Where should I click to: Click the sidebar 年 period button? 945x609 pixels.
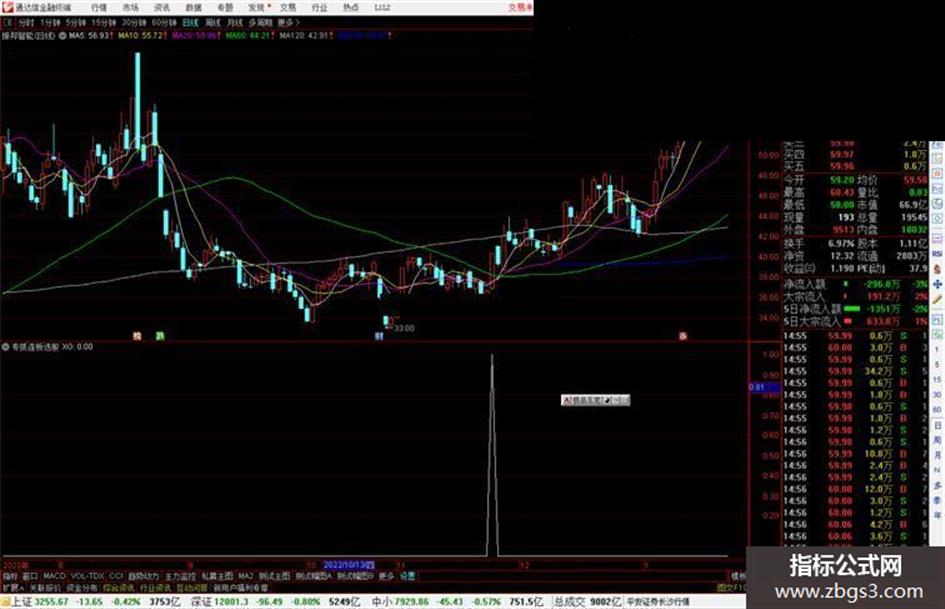tap(937, 516)
